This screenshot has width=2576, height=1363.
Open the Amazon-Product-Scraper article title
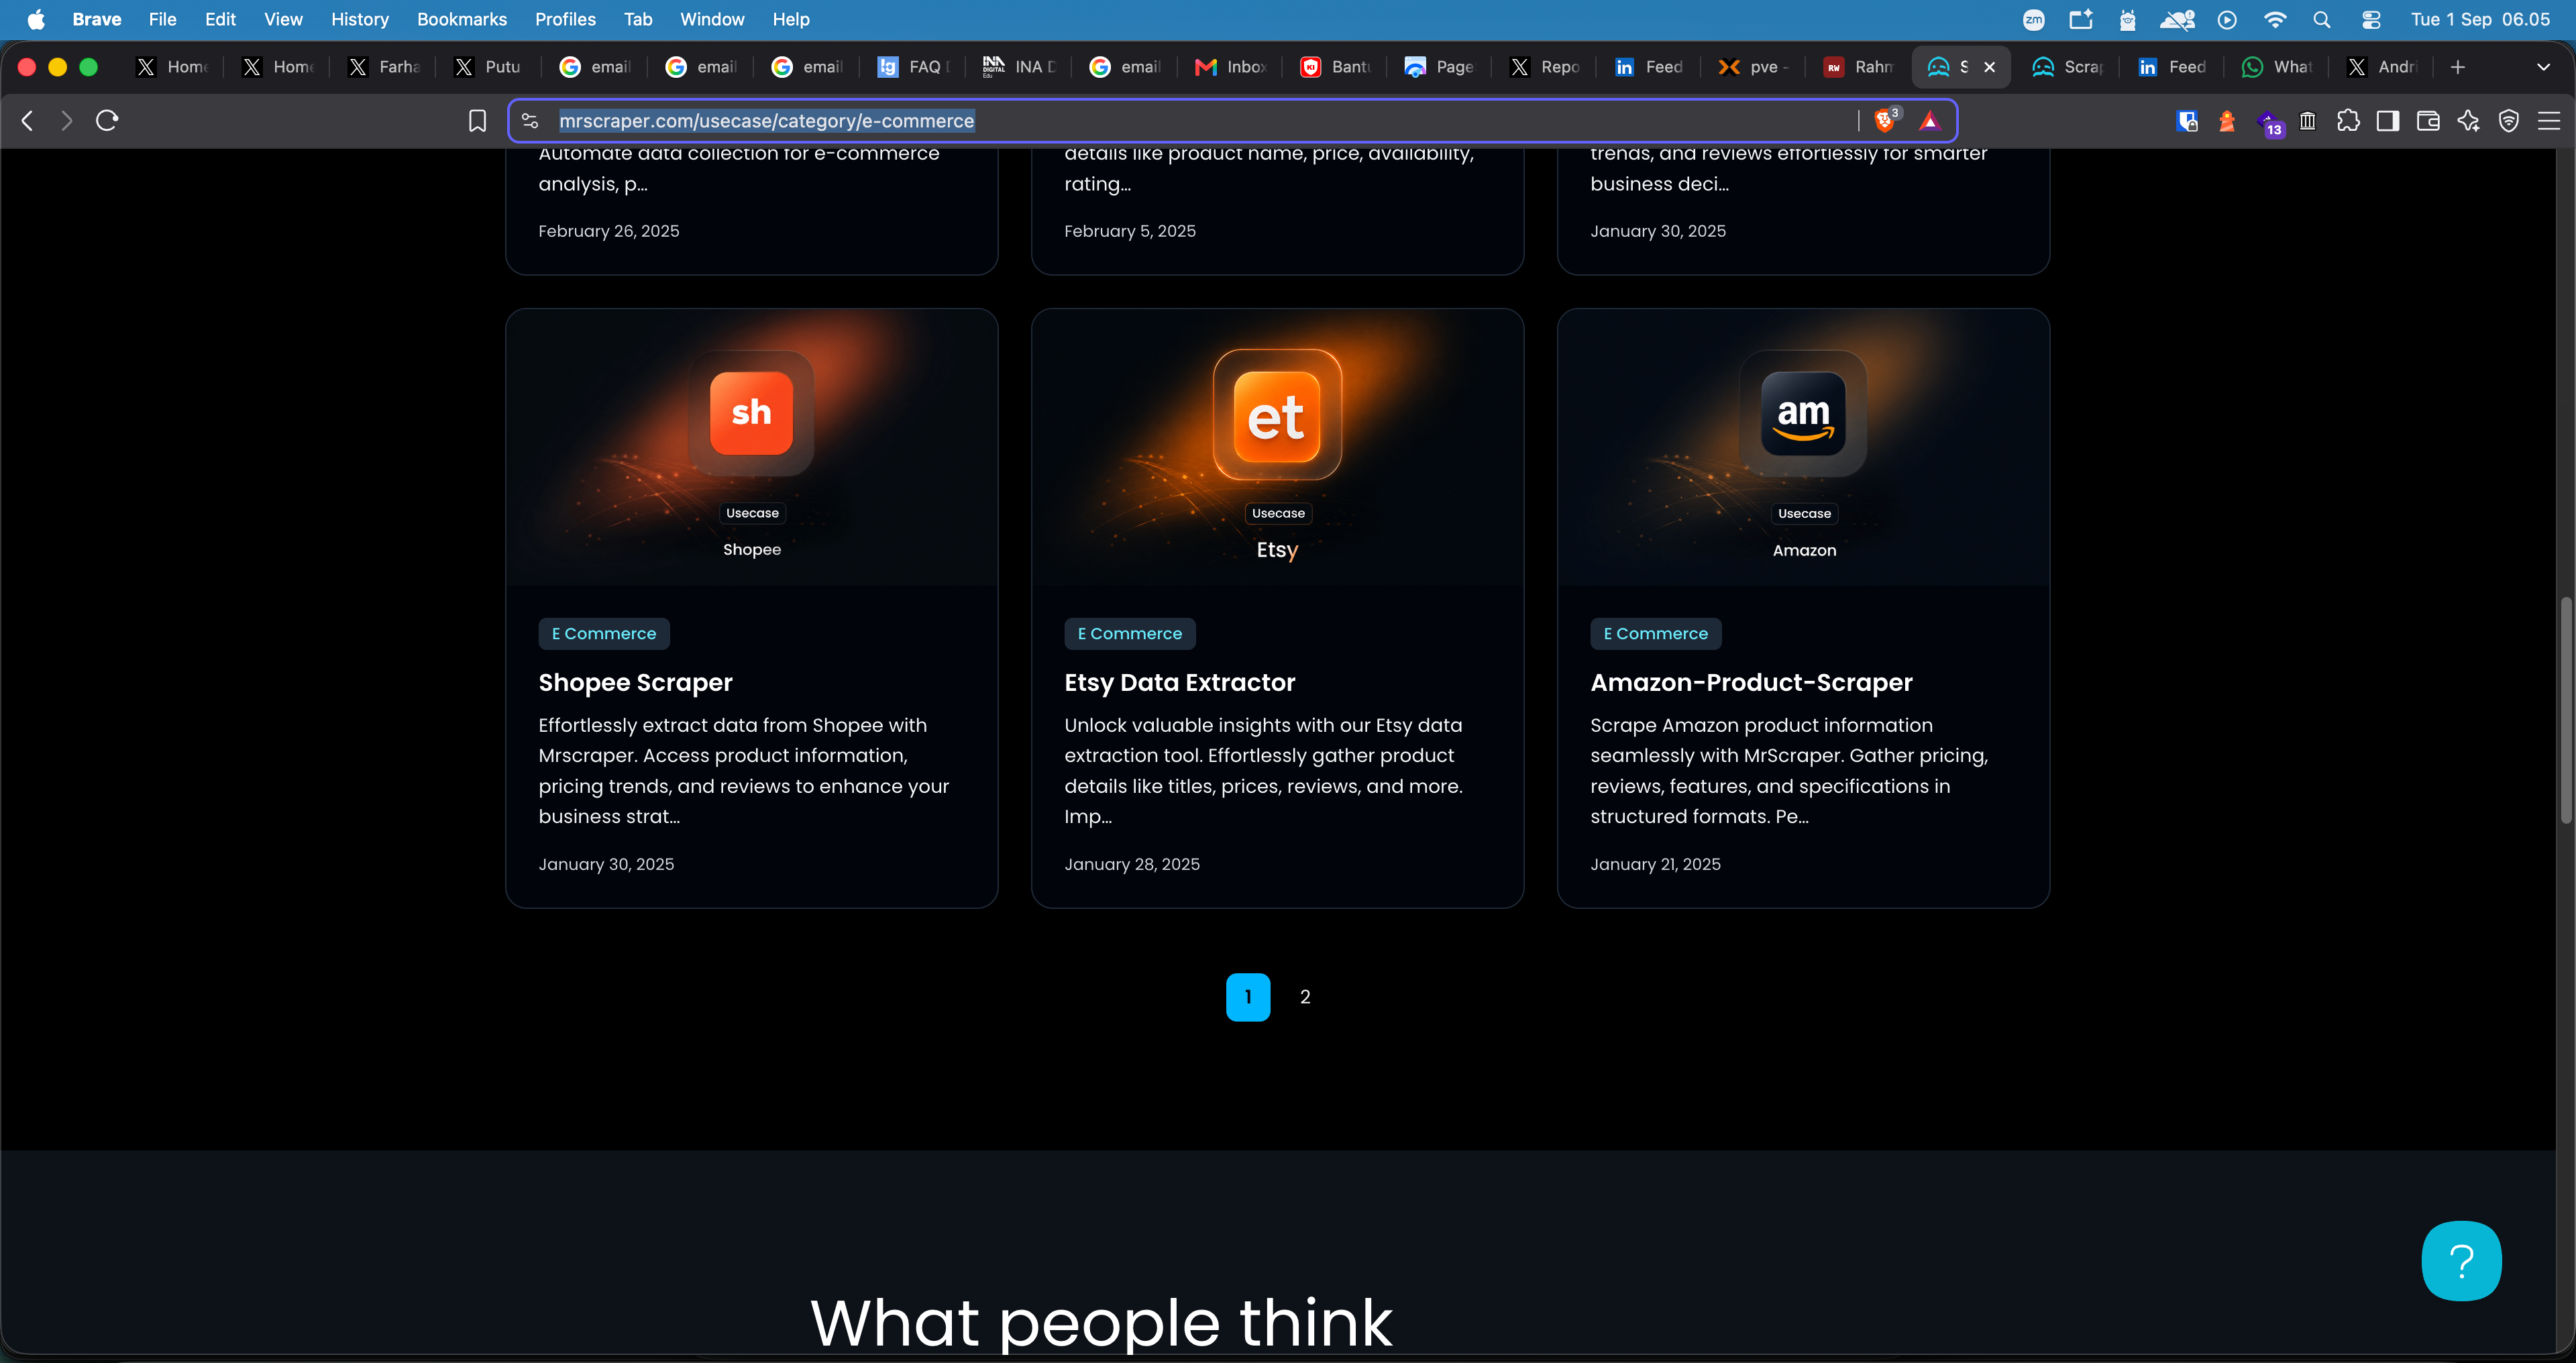tap(1752, 682)
